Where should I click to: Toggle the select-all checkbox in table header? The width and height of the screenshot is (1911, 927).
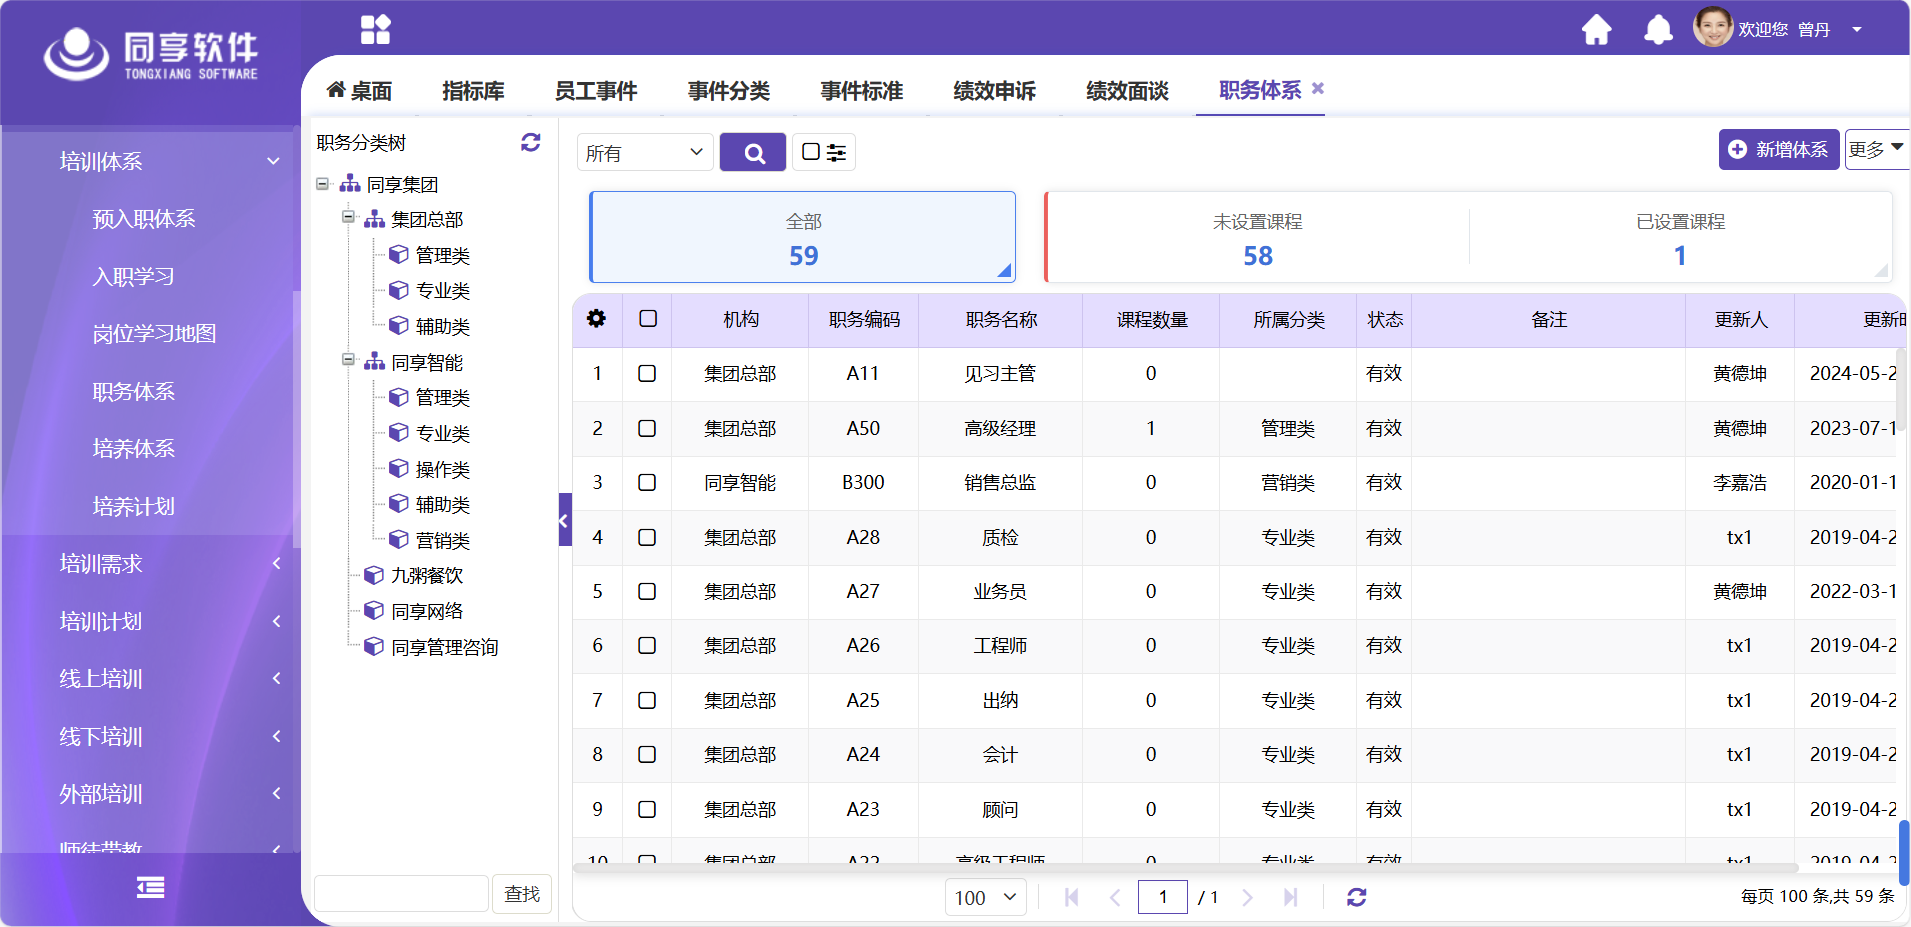[x=648, y=319]
